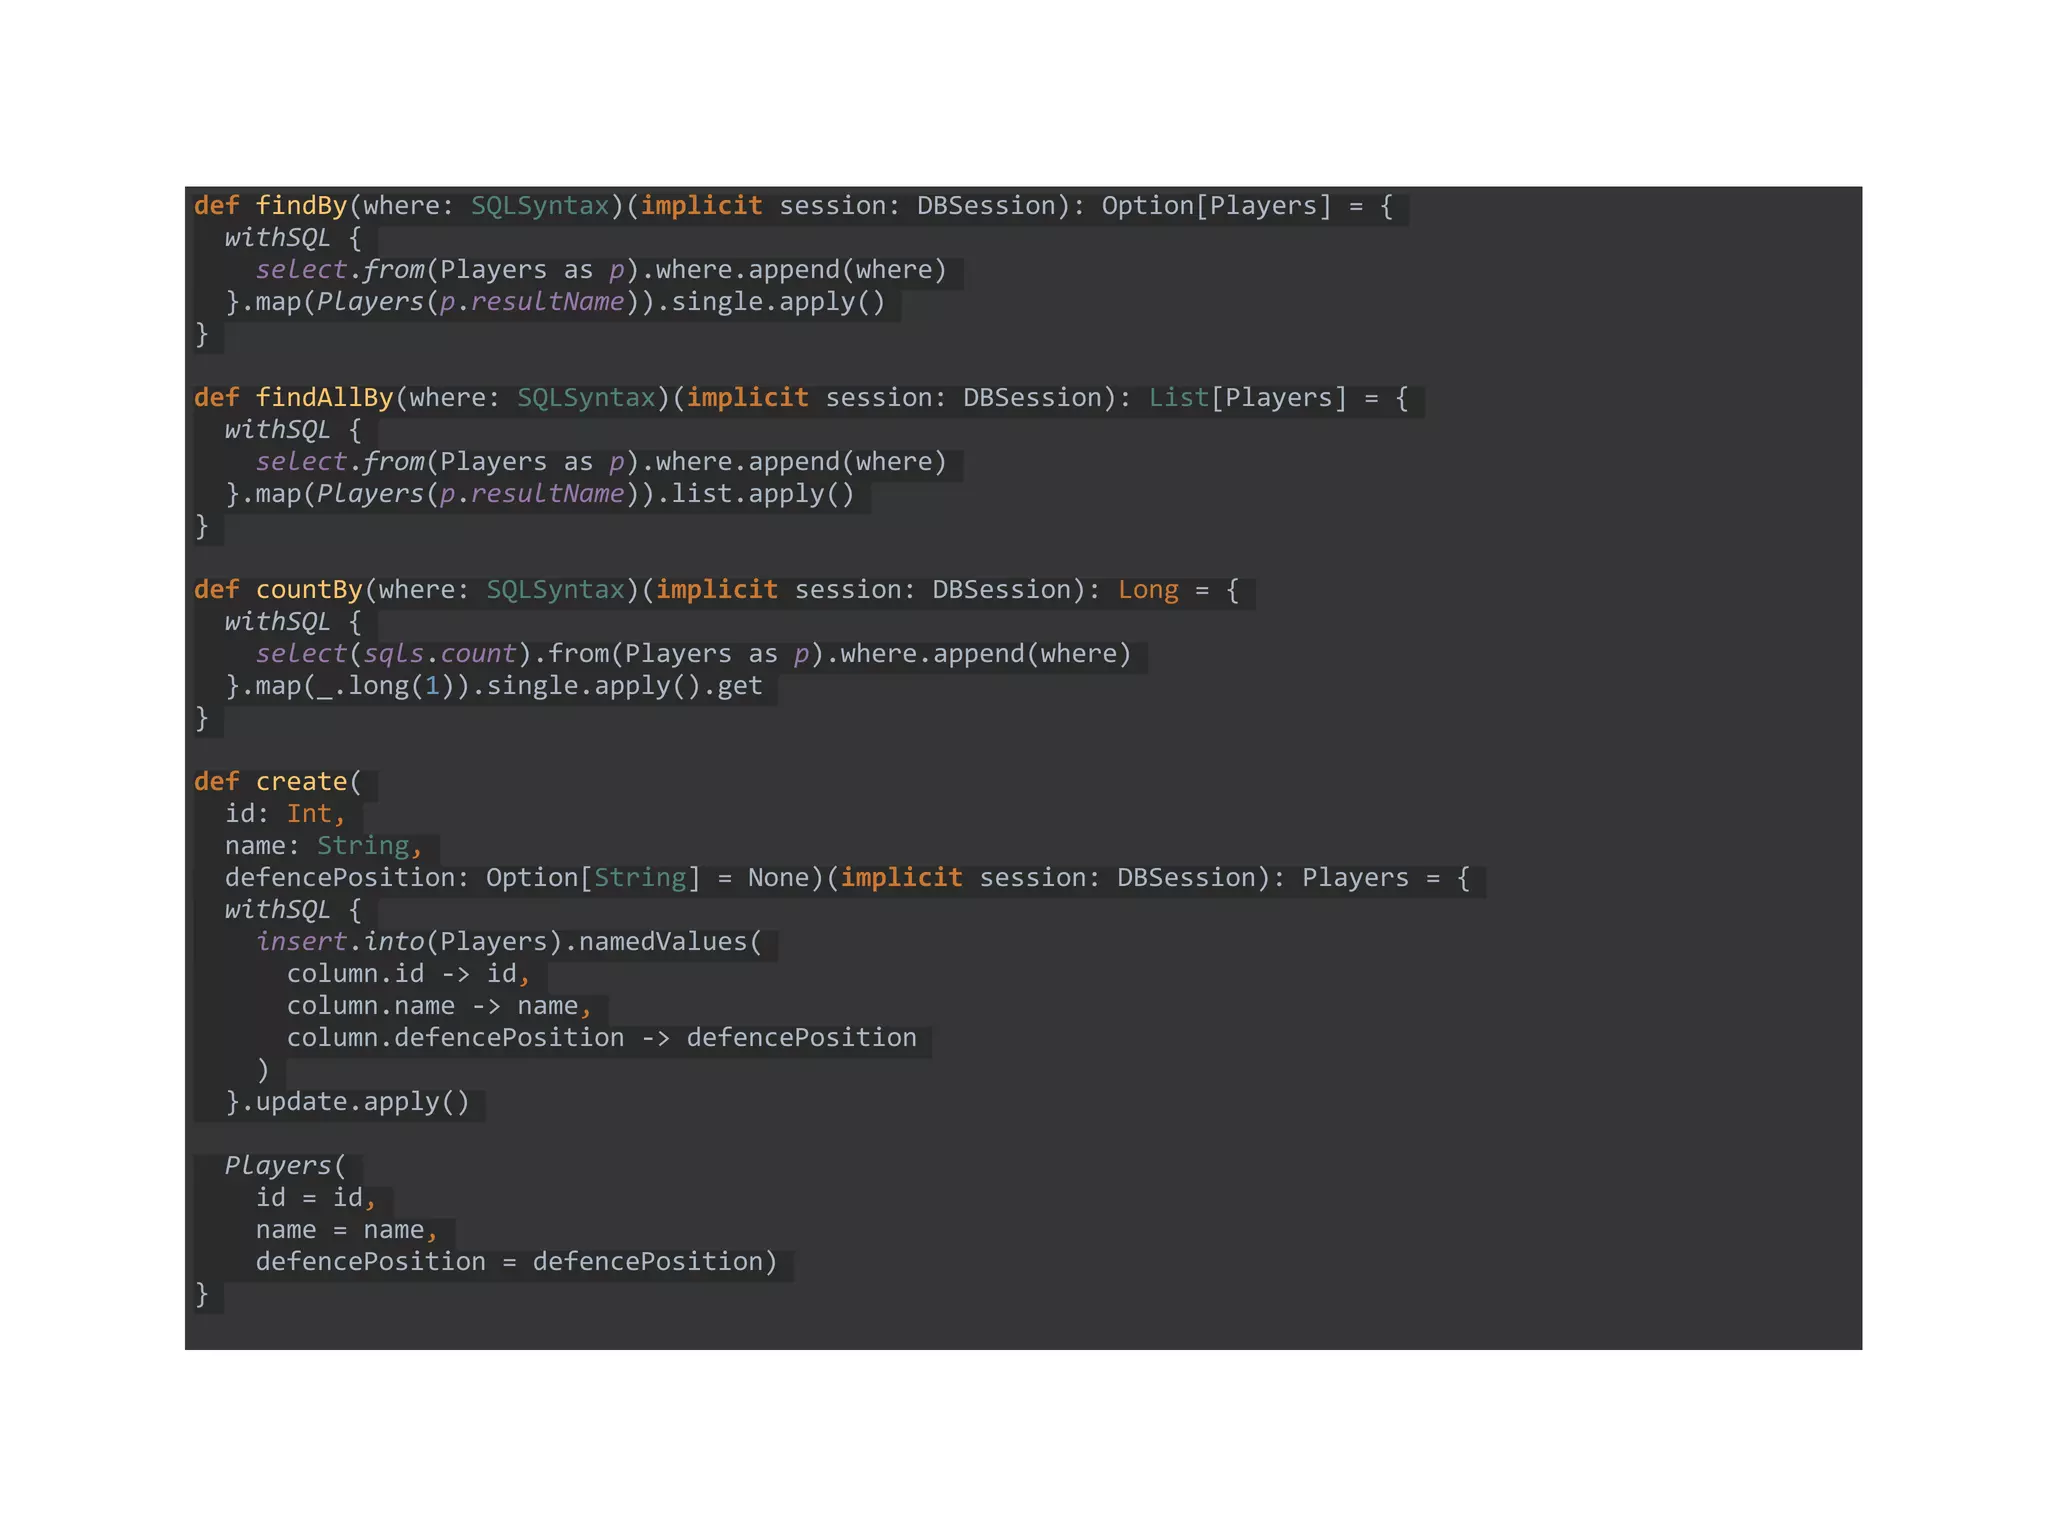Click .list.apply() in findAllBy
The width and height of the screenshot is (2048, 1536).
[755, 494]
